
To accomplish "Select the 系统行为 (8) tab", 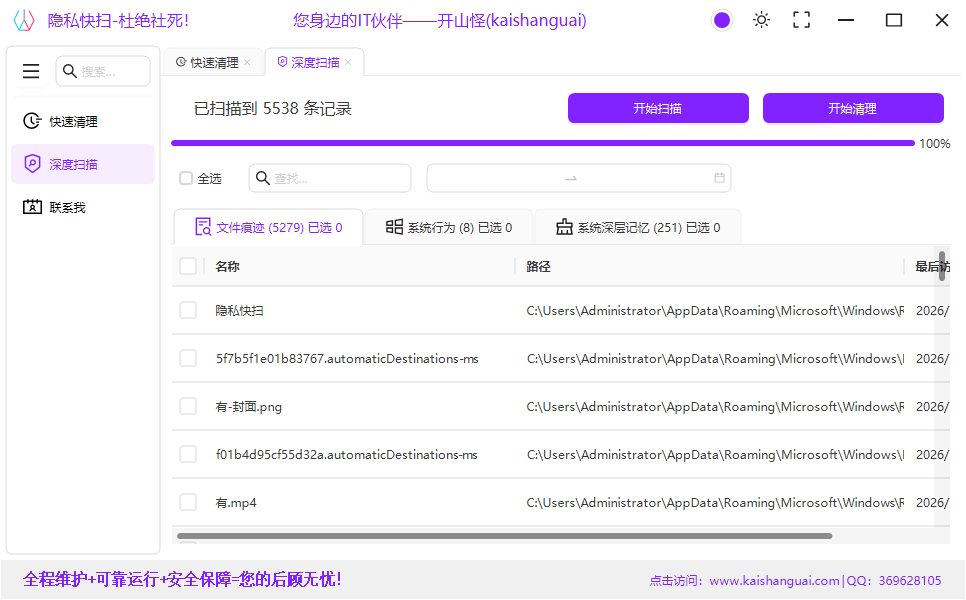I will click(448, 227).
